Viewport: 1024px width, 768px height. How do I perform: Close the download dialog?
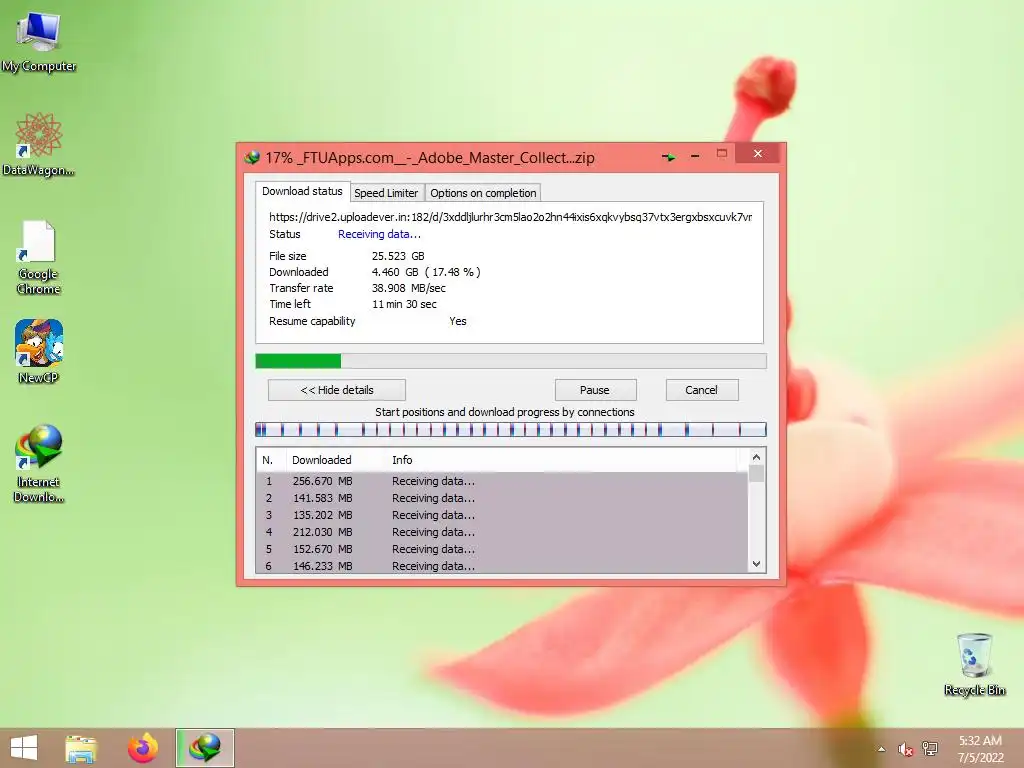pos(758,153)
